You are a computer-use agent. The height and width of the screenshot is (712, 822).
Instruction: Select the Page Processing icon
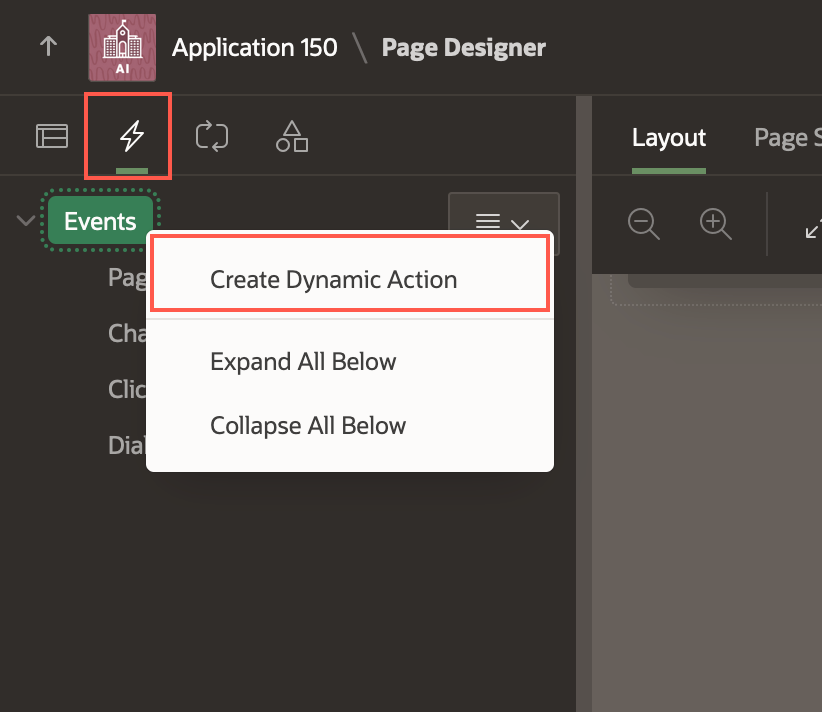click(211, 135)
